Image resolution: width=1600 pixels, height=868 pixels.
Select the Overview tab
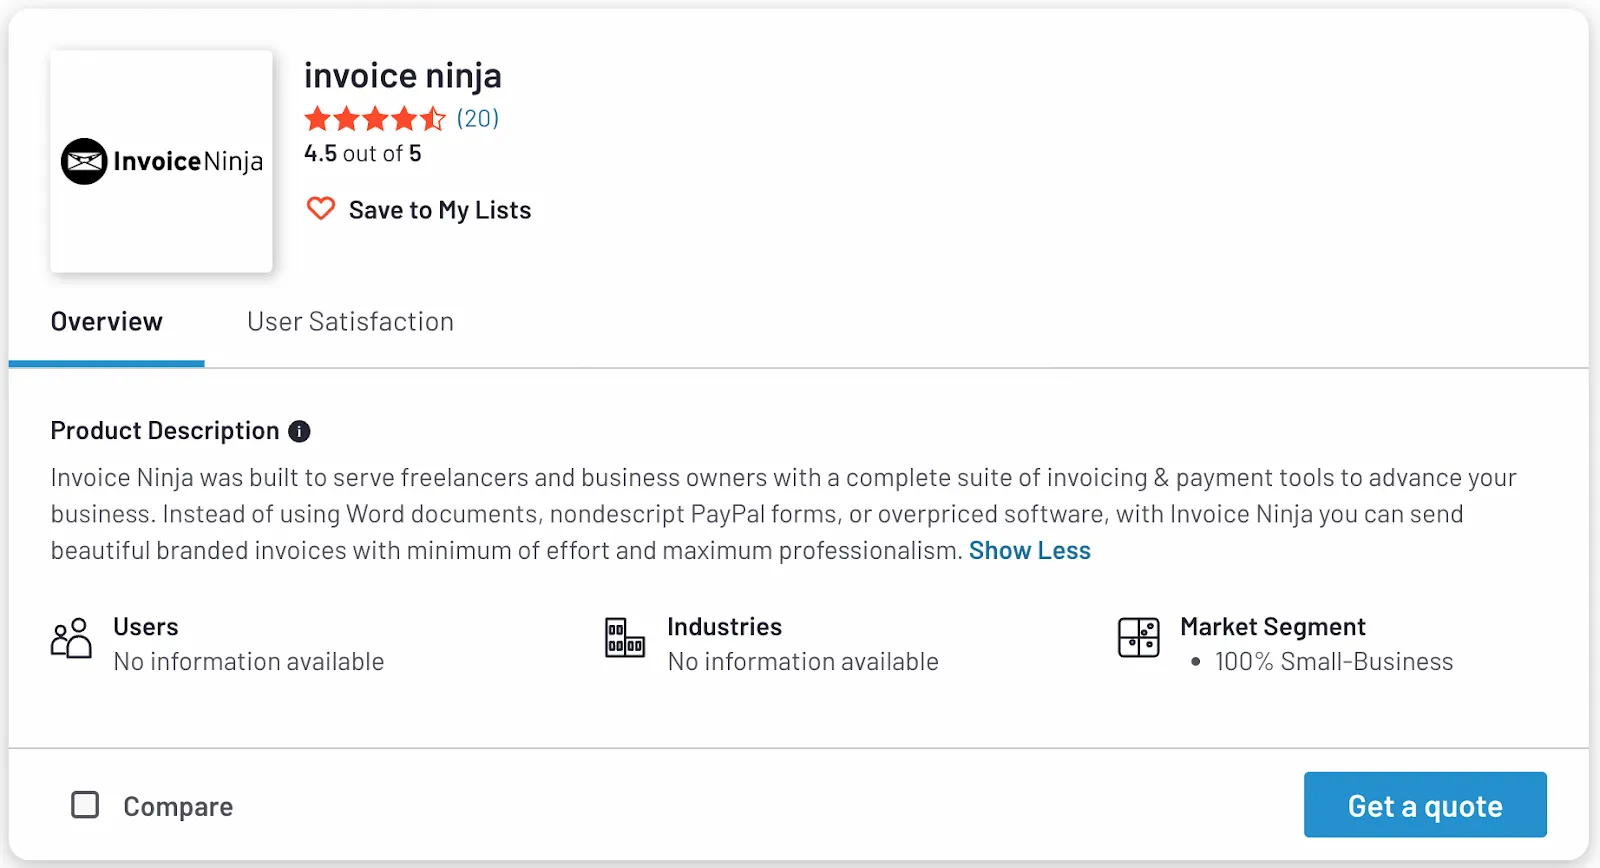pos(106,321)
